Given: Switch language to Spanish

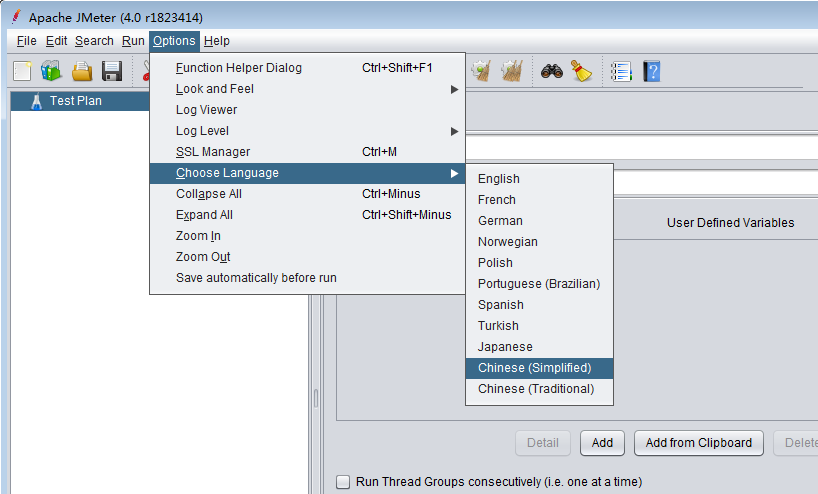Looking at the screenshot, I should [x=539, y=305].
